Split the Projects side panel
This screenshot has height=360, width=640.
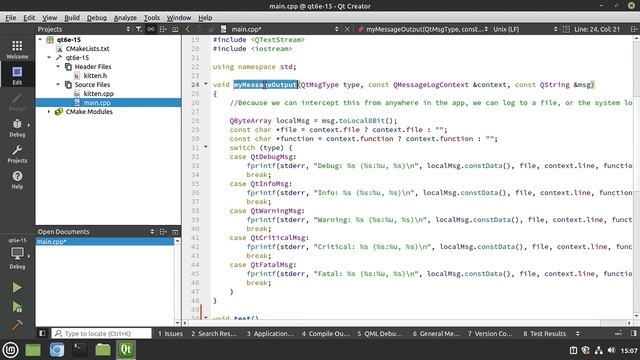163,29
